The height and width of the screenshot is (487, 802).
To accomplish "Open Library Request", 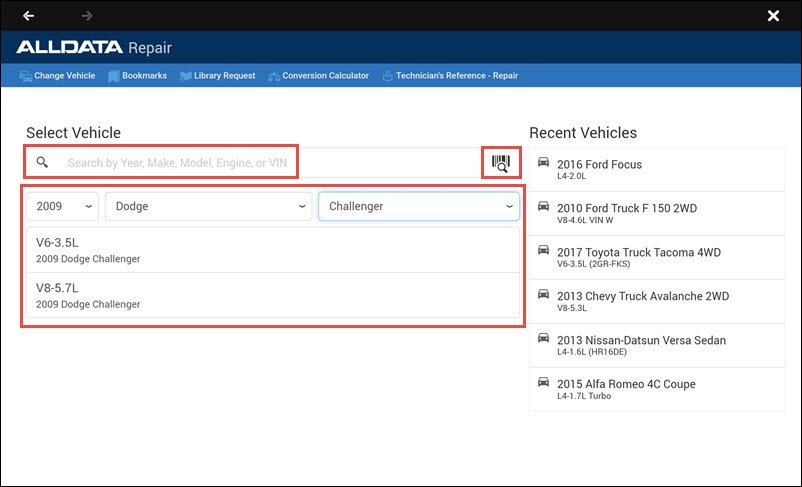I will pyautogui.click(x=217, y=76).
